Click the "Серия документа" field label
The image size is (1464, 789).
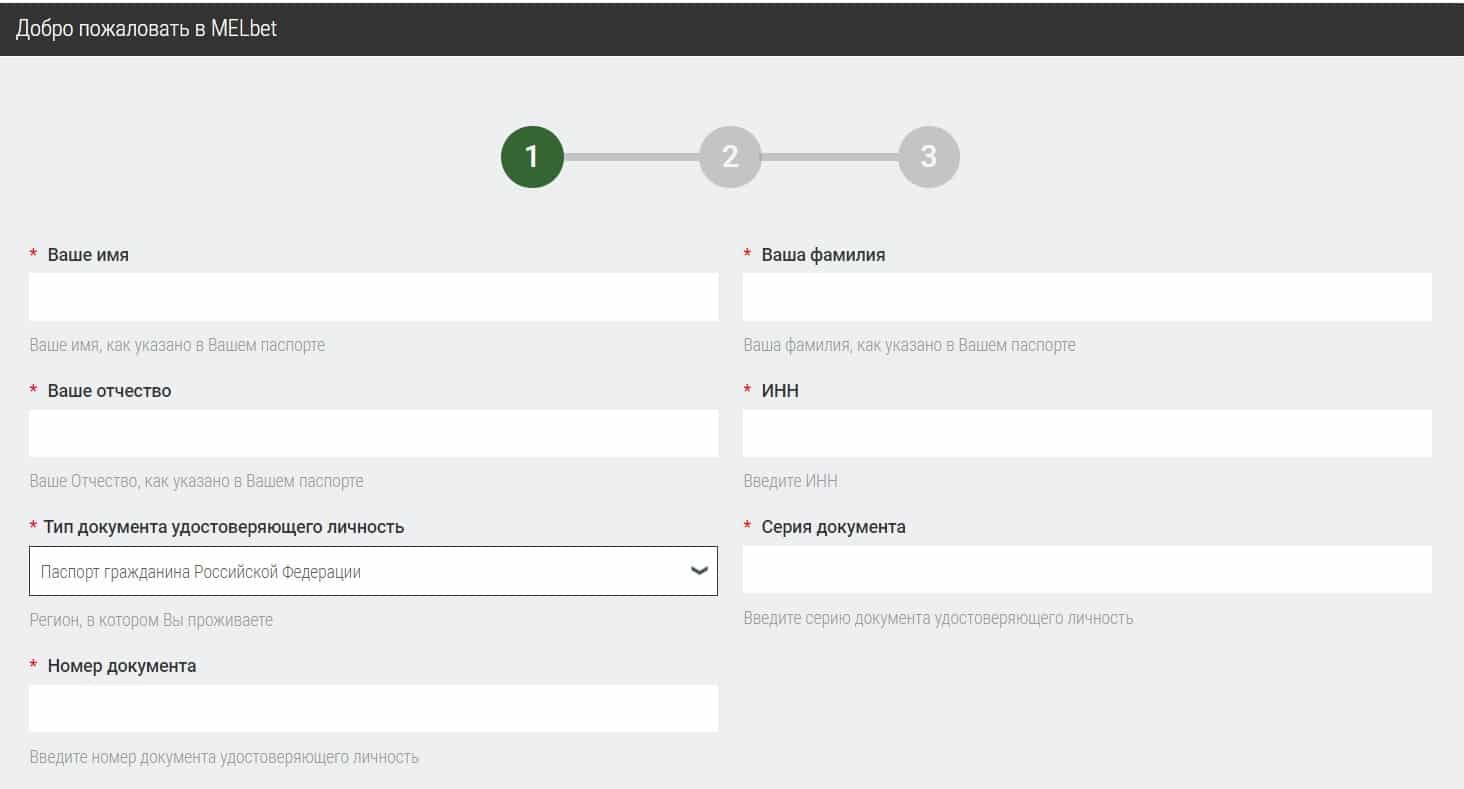click(x=833, y=527)
